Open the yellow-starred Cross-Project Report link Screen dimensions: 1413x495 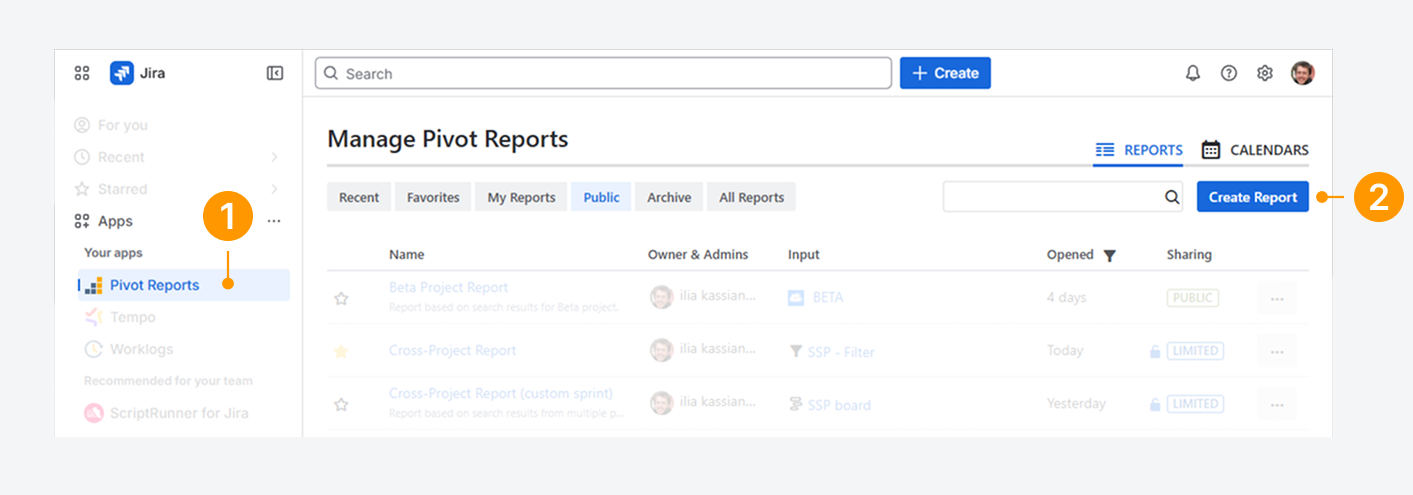tap(452, 350)
